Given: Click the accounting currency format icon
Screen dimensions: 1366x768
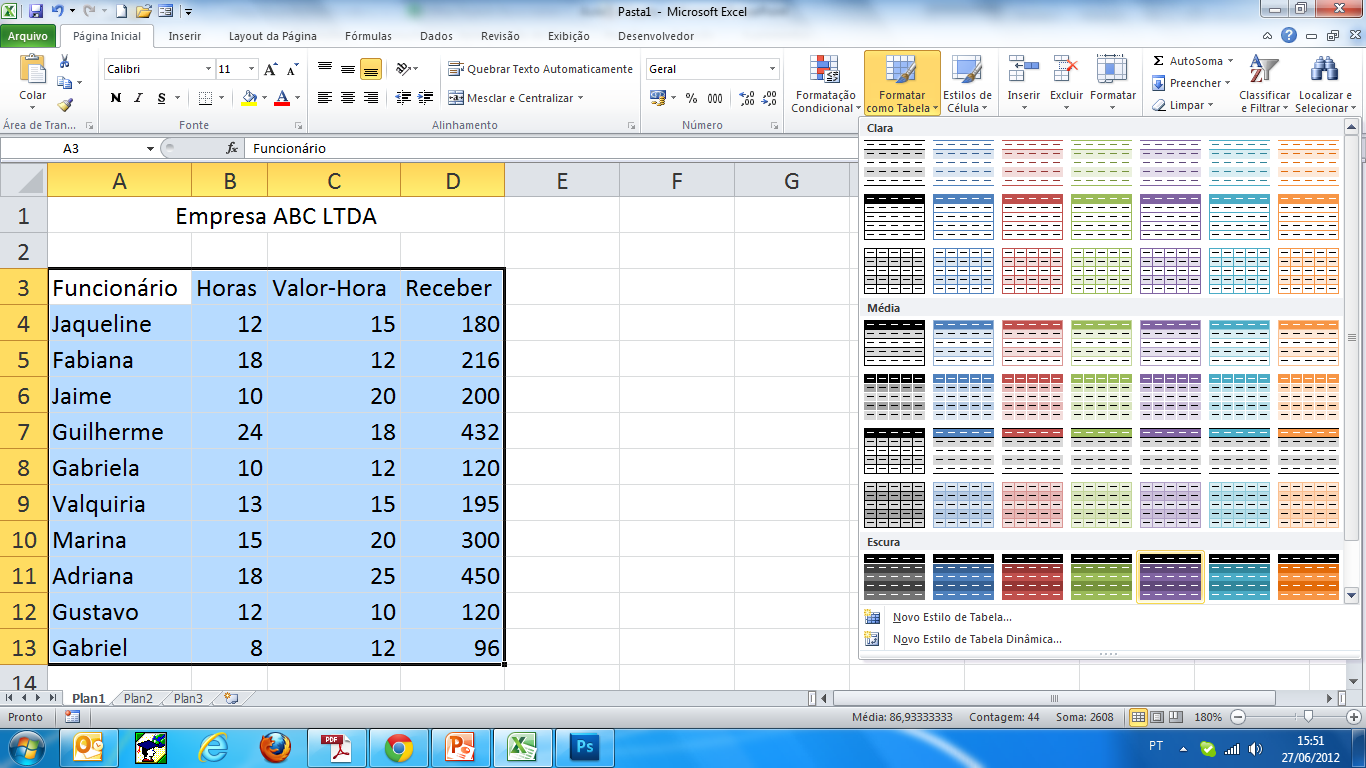Looking at the screenshot, I should tap(658, 98).
